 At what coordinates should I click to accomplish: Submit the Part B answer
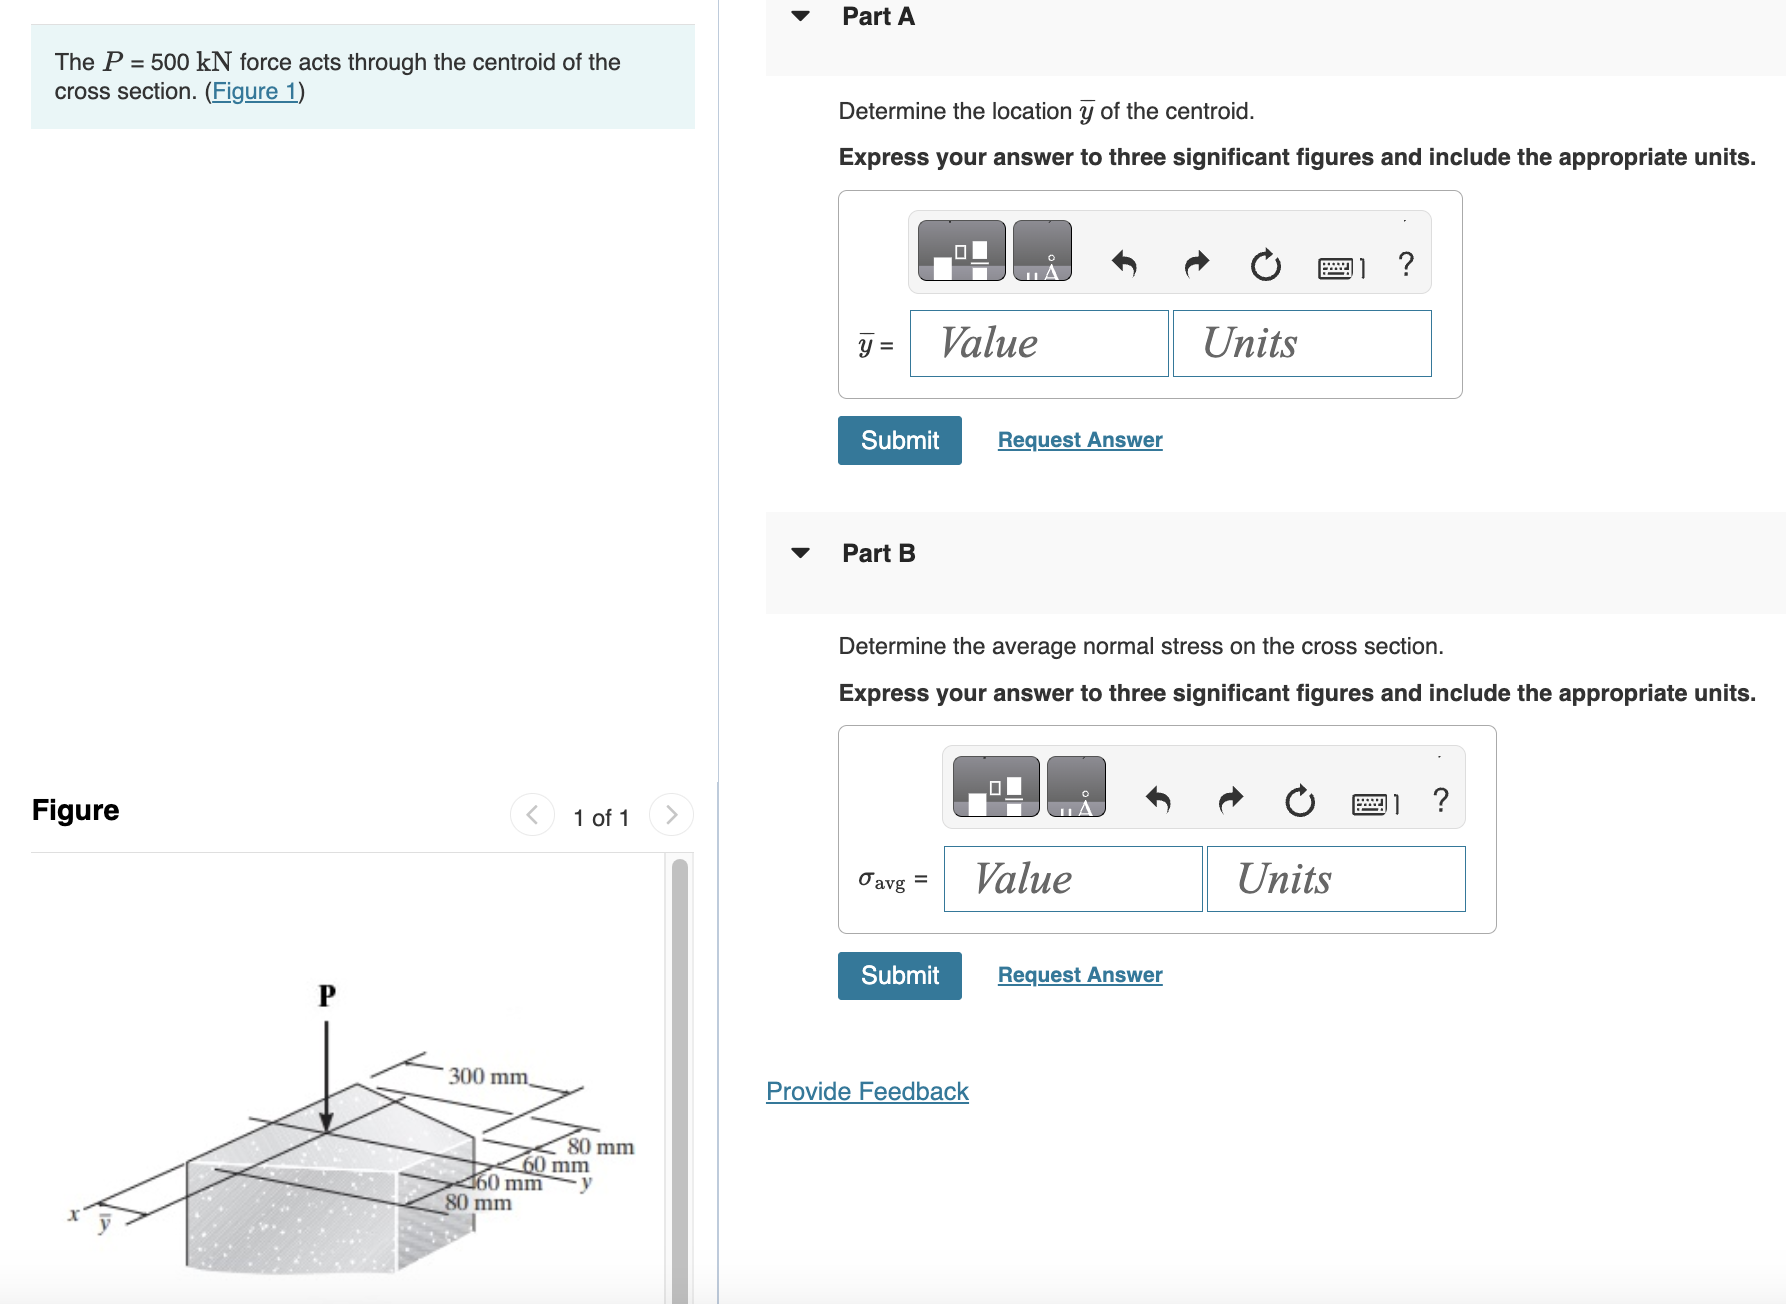click(x=898, y=975)
